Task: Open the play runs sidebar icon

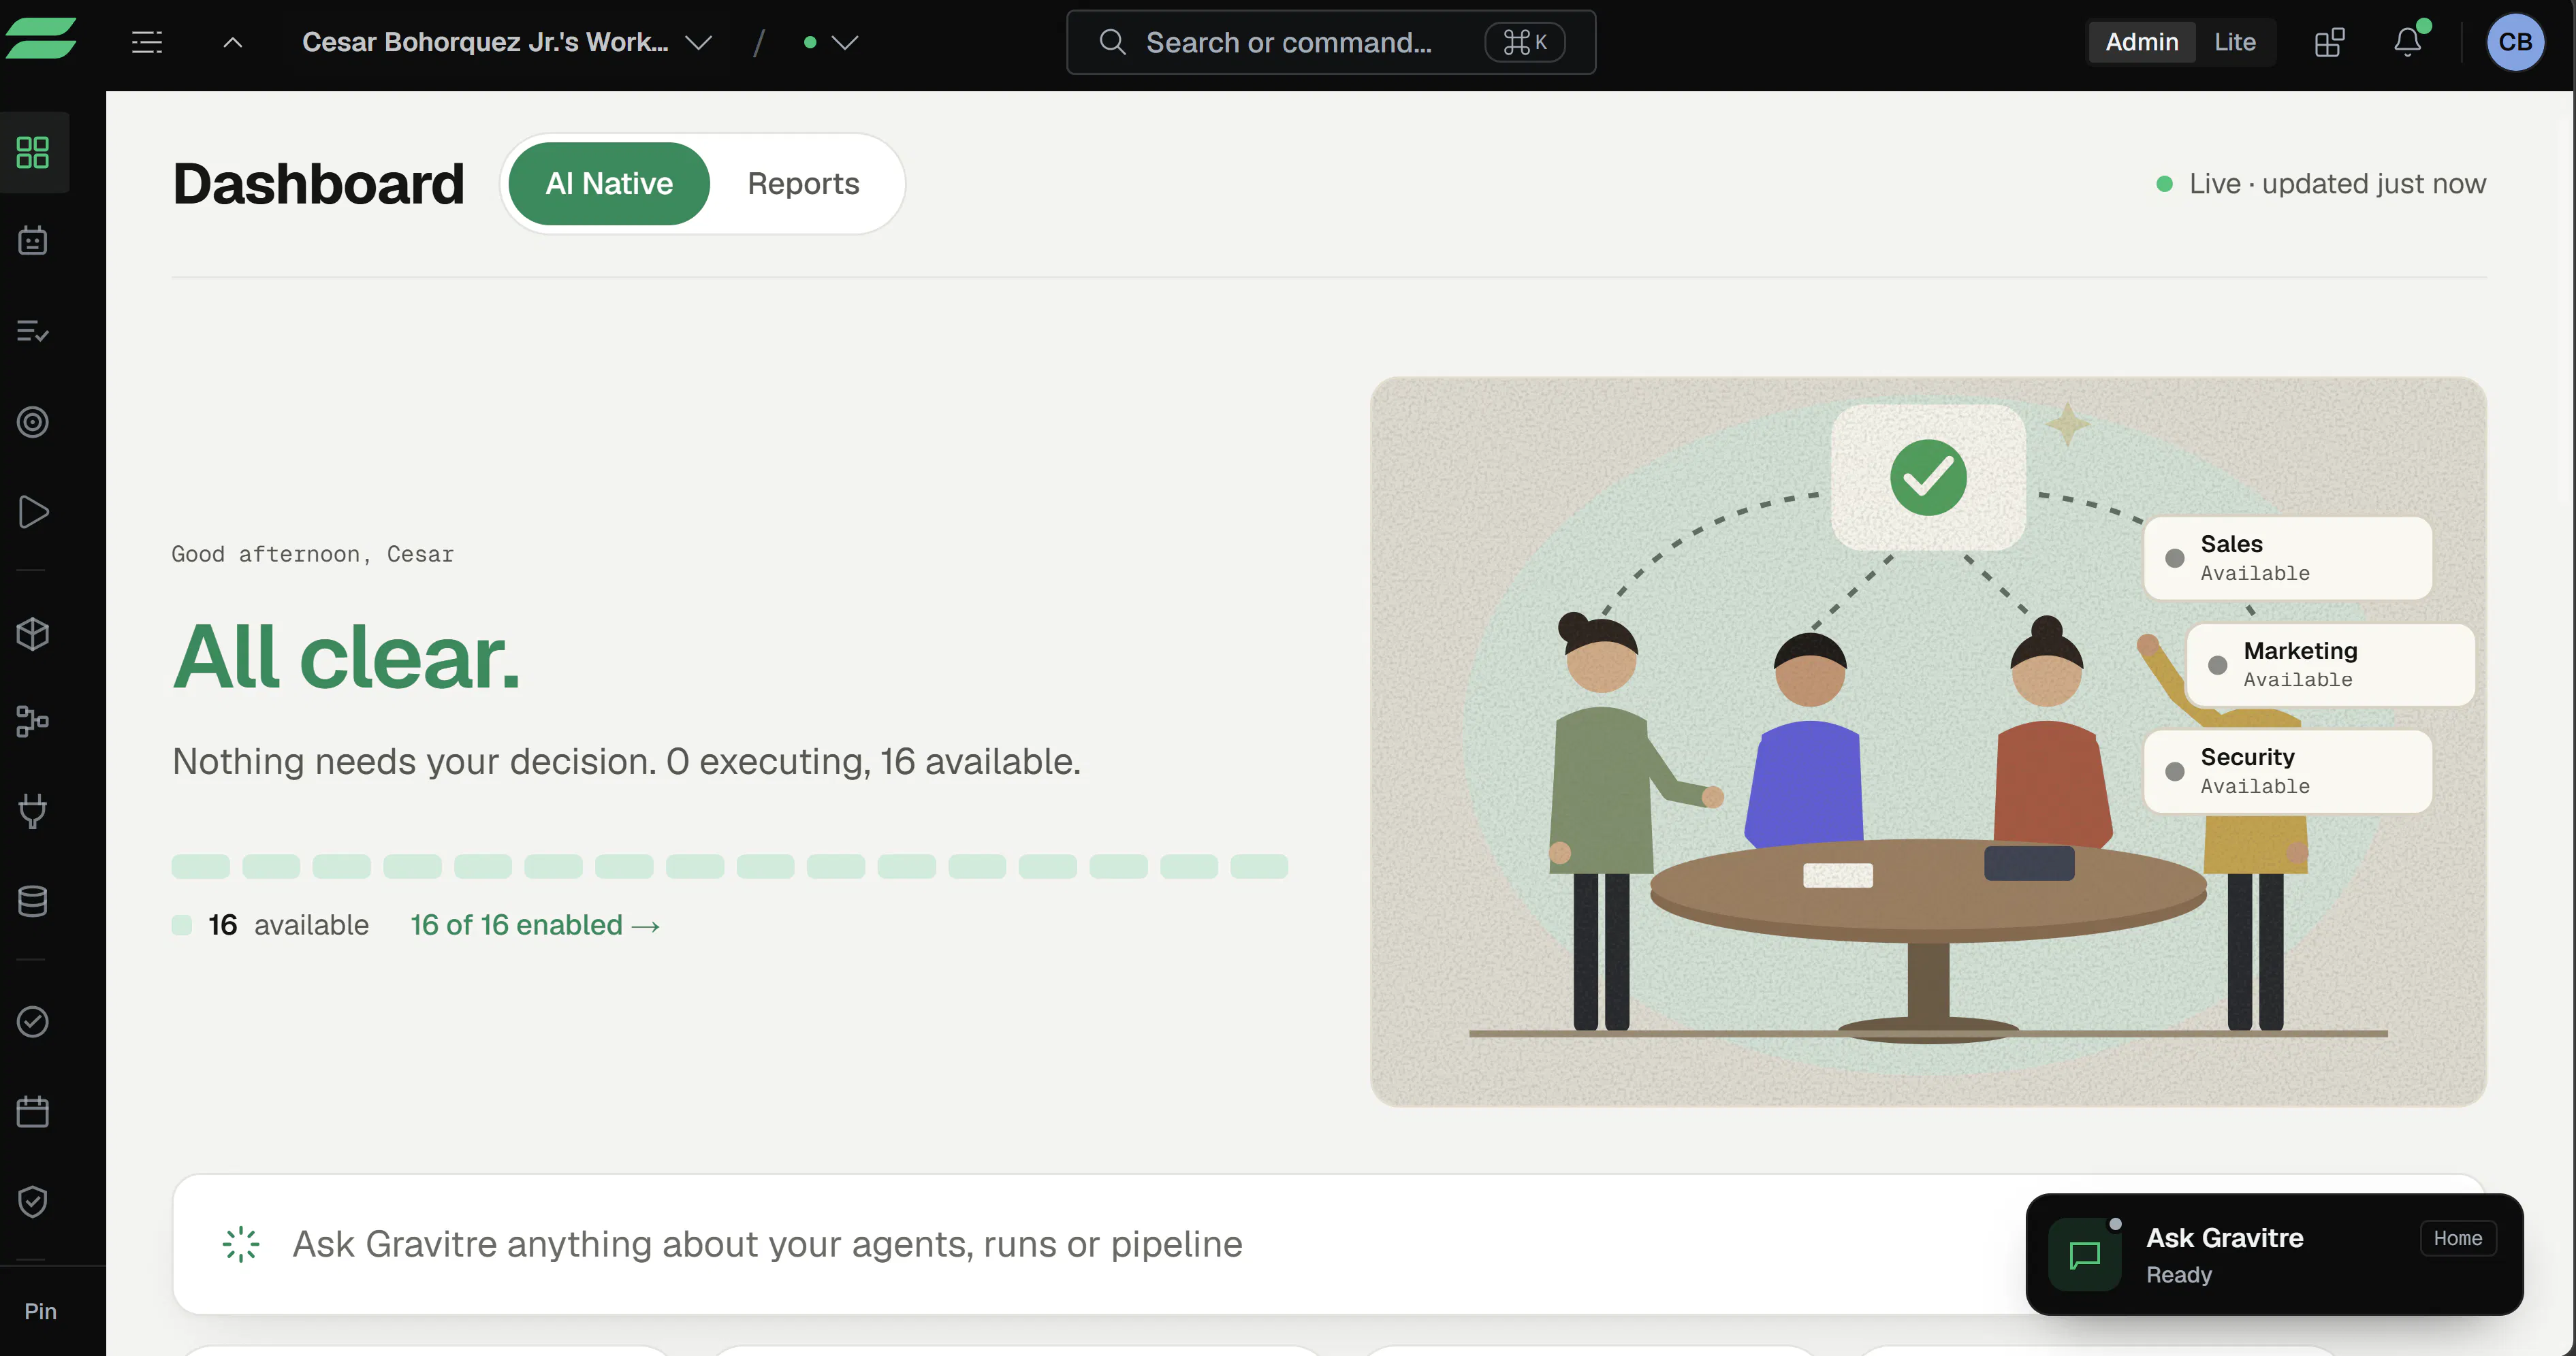Action: point(33,512)
